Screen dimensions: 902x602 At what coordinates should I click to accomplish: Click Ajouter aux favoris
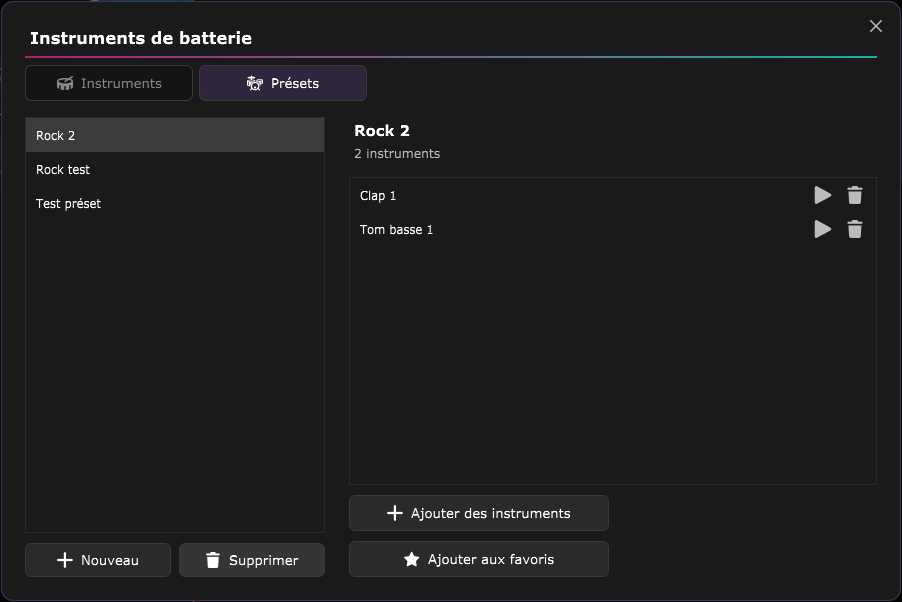[479, 559]
